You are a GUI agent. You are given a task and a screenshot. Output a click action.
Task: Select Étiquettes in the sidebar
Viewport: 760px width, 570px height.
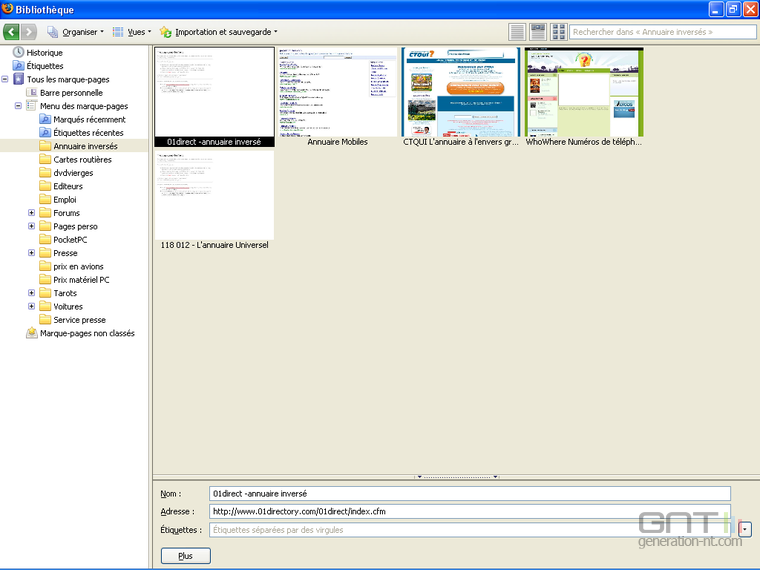(x=38, y=66)
